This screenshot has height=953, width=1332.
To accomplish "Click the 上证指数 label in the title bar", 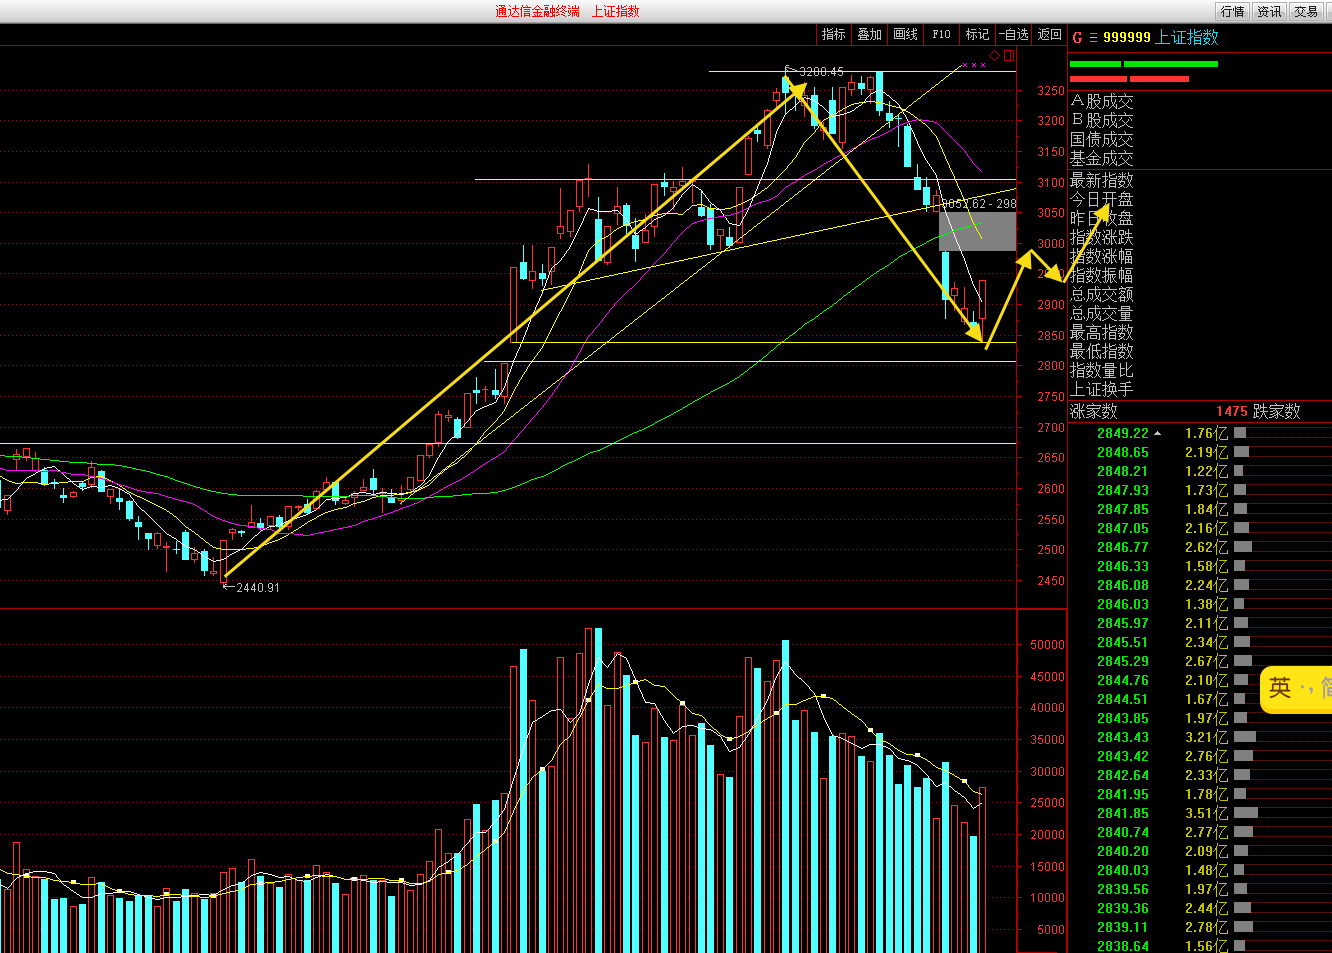I will 615,11.
